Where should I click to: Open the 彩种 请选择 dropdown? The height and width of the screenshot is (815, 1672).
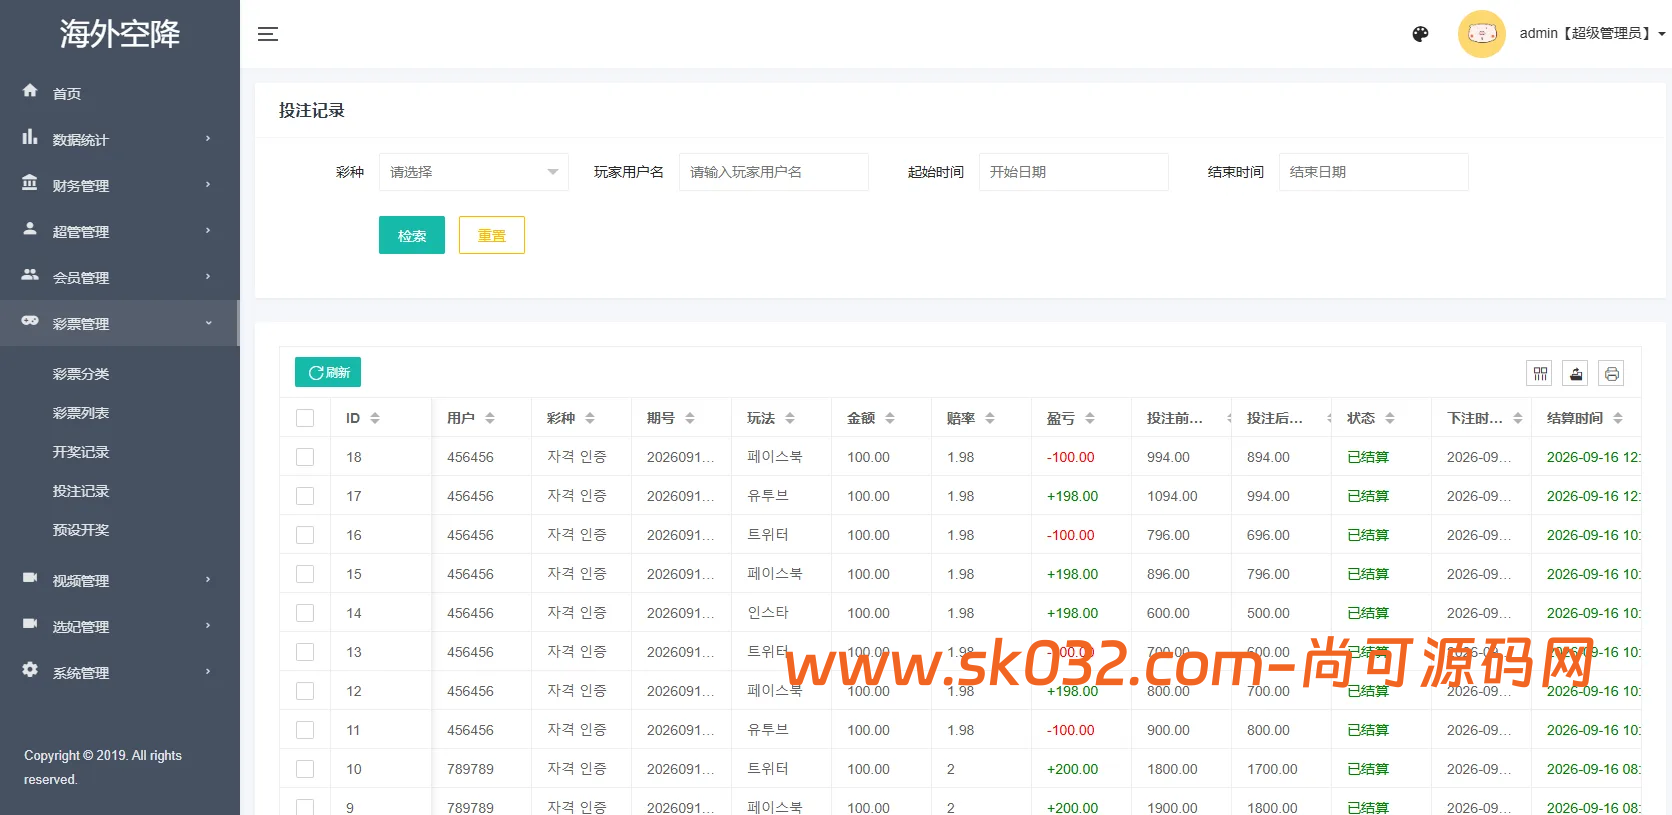point(474,172)
